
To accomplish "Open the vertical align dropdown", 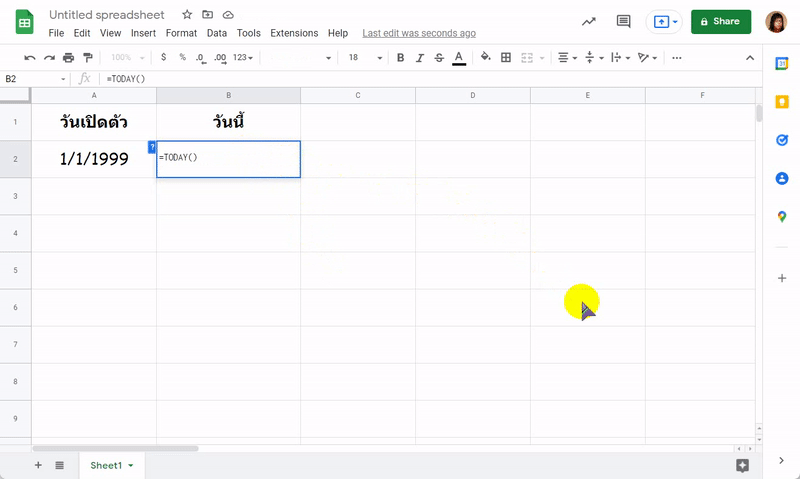I will [594, 58].
